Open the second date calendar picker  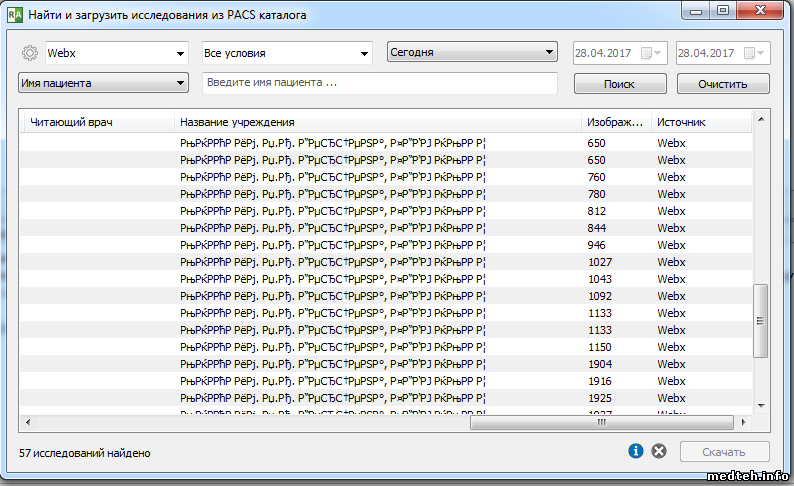[754, 53]
